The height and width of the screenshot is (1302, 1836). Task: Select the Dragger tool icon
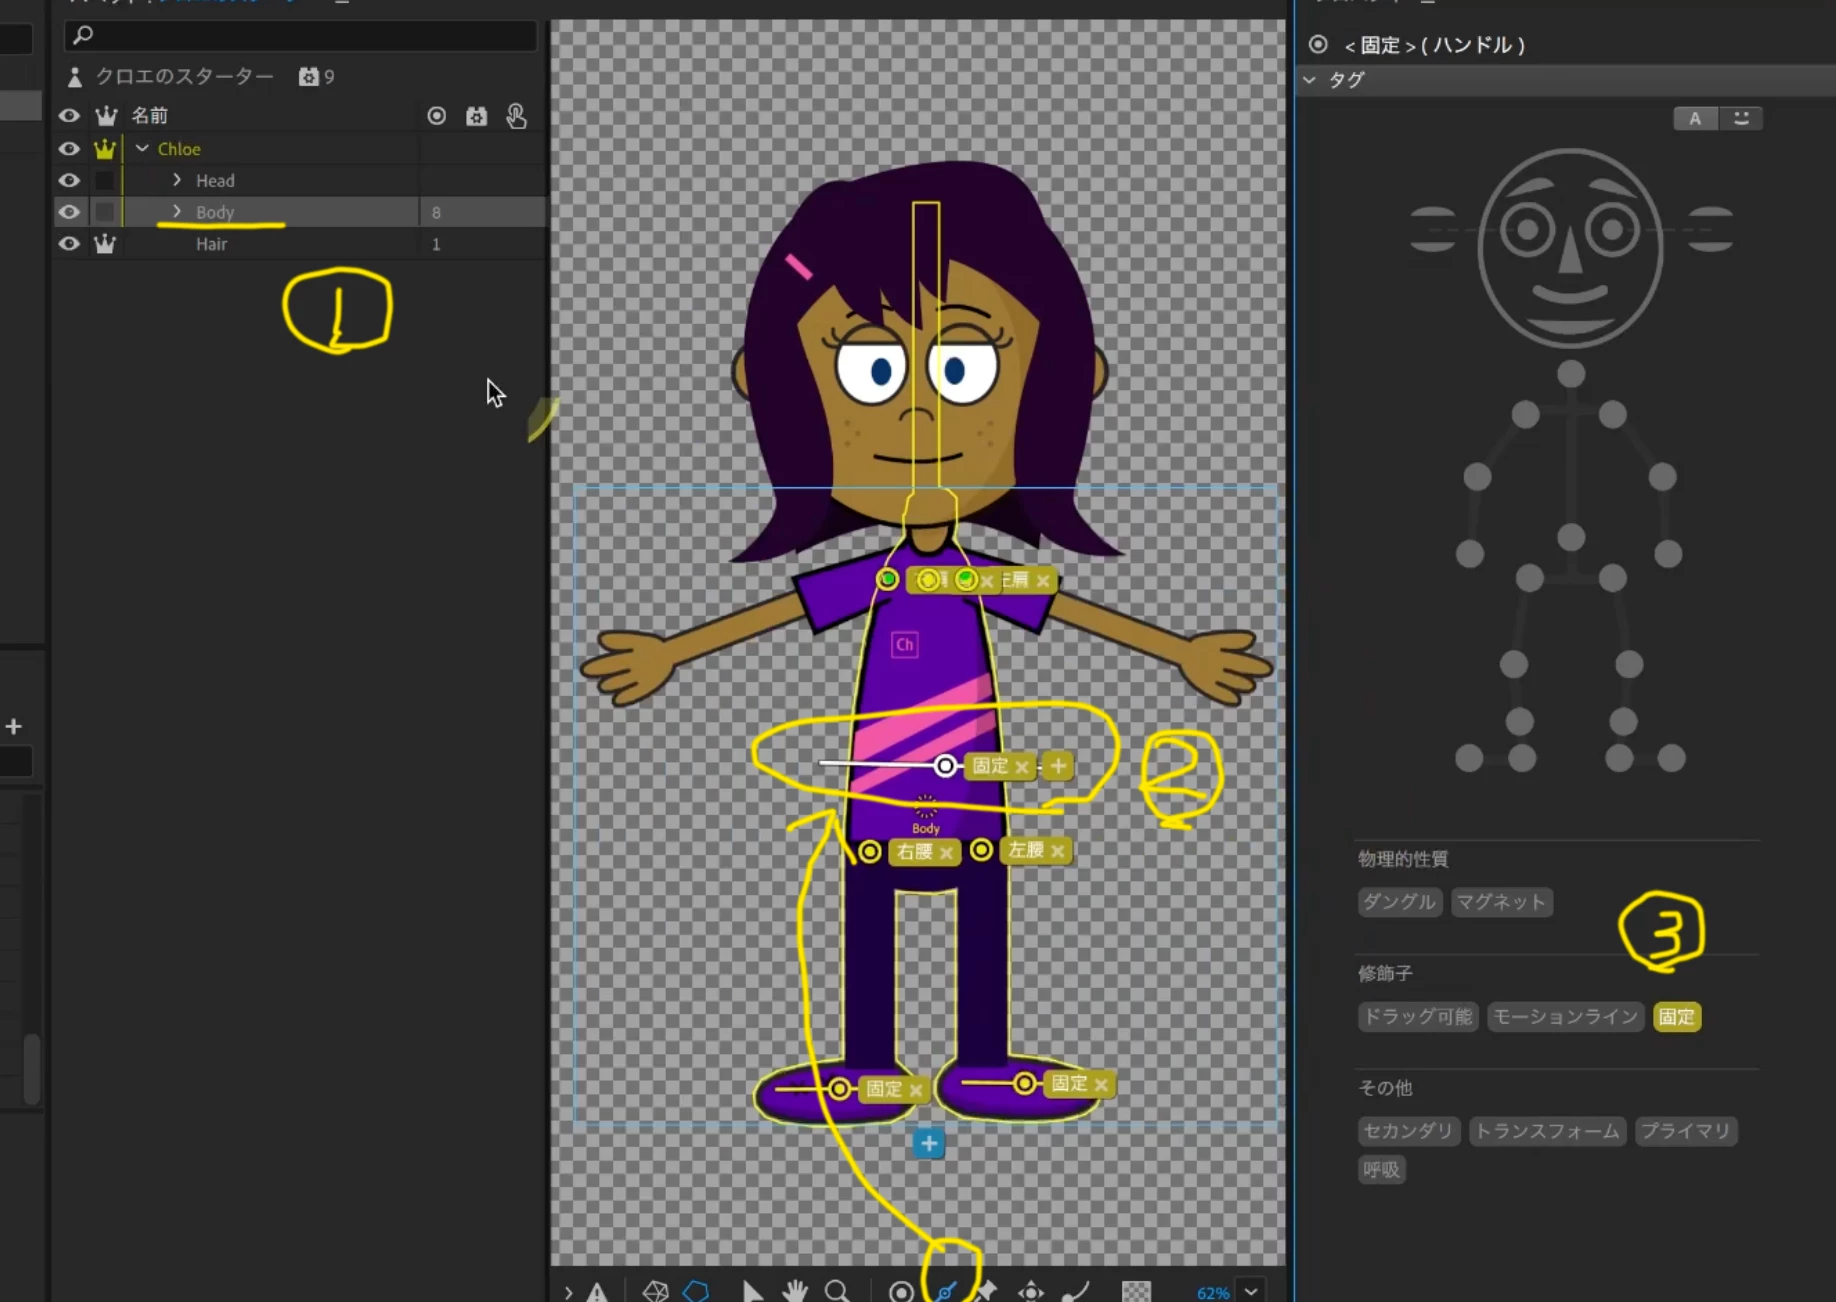[1031, 1291]
